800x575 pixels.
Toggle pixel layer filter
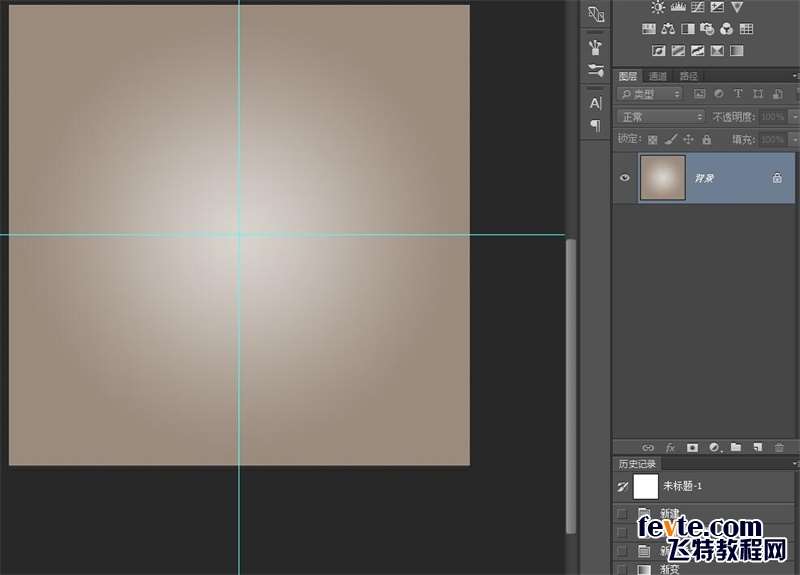click(699, 93)
